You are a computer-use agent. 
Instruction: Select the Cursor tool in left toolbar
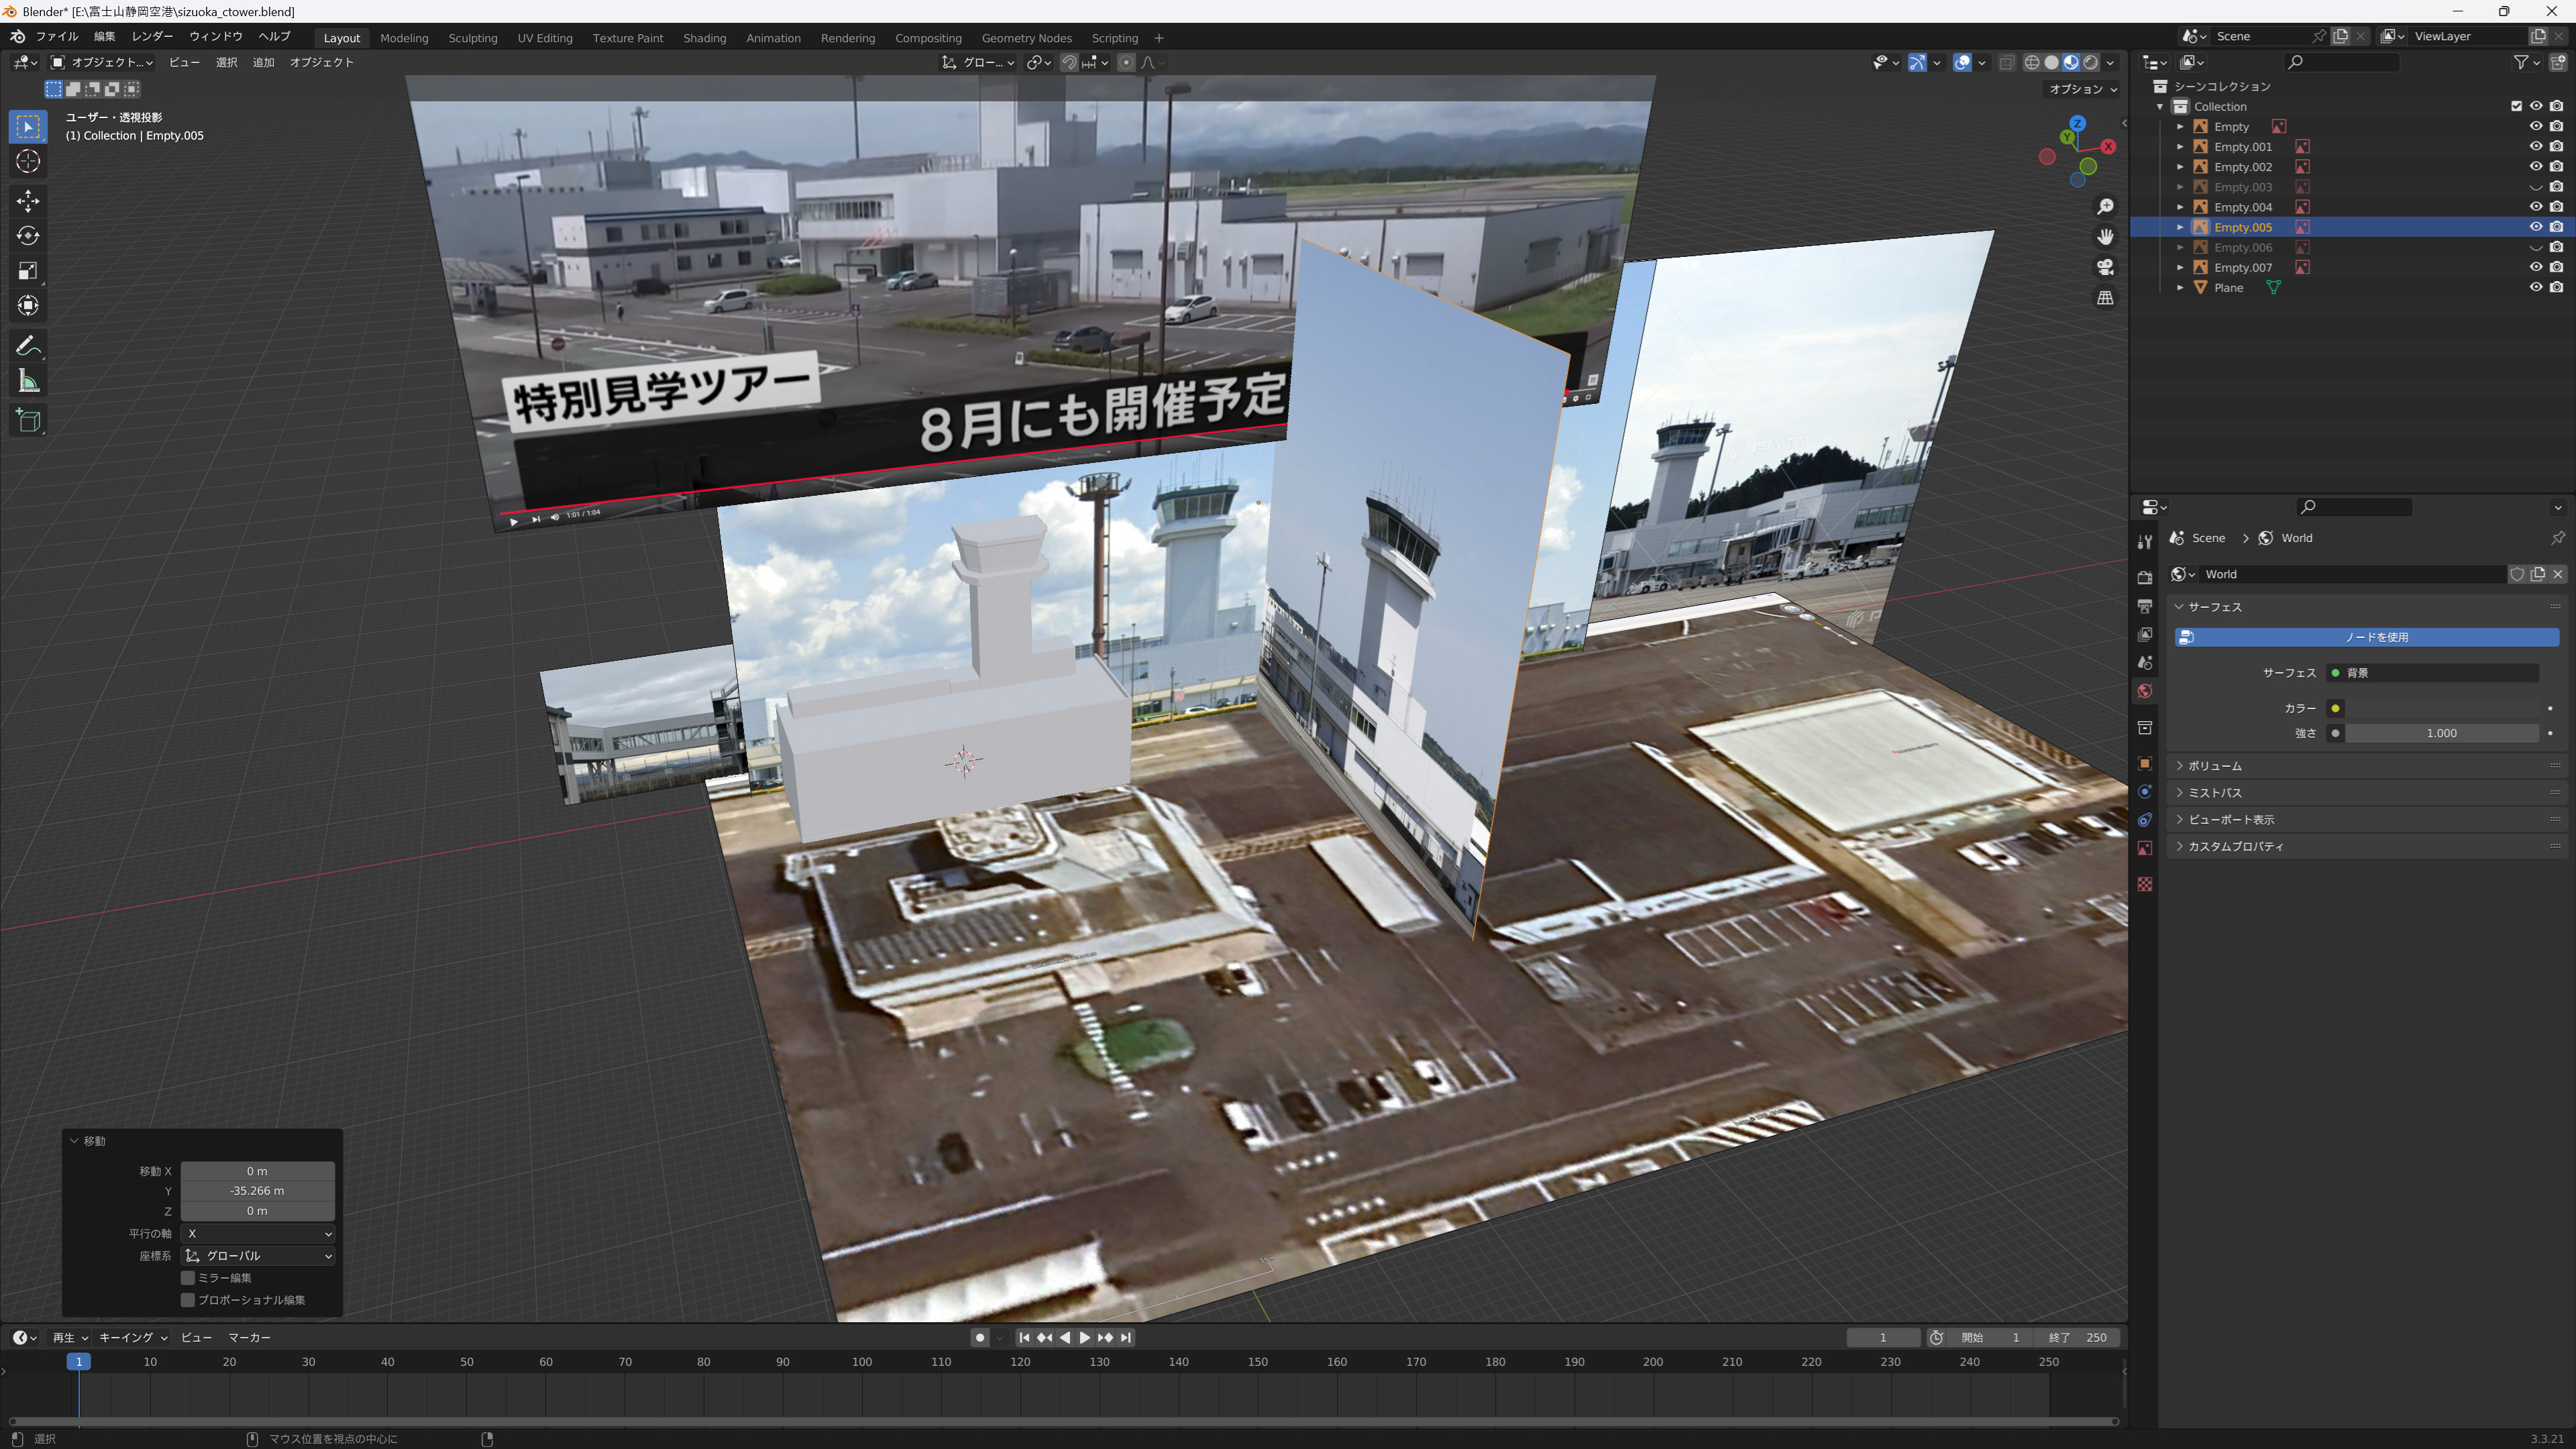[28, 161]
